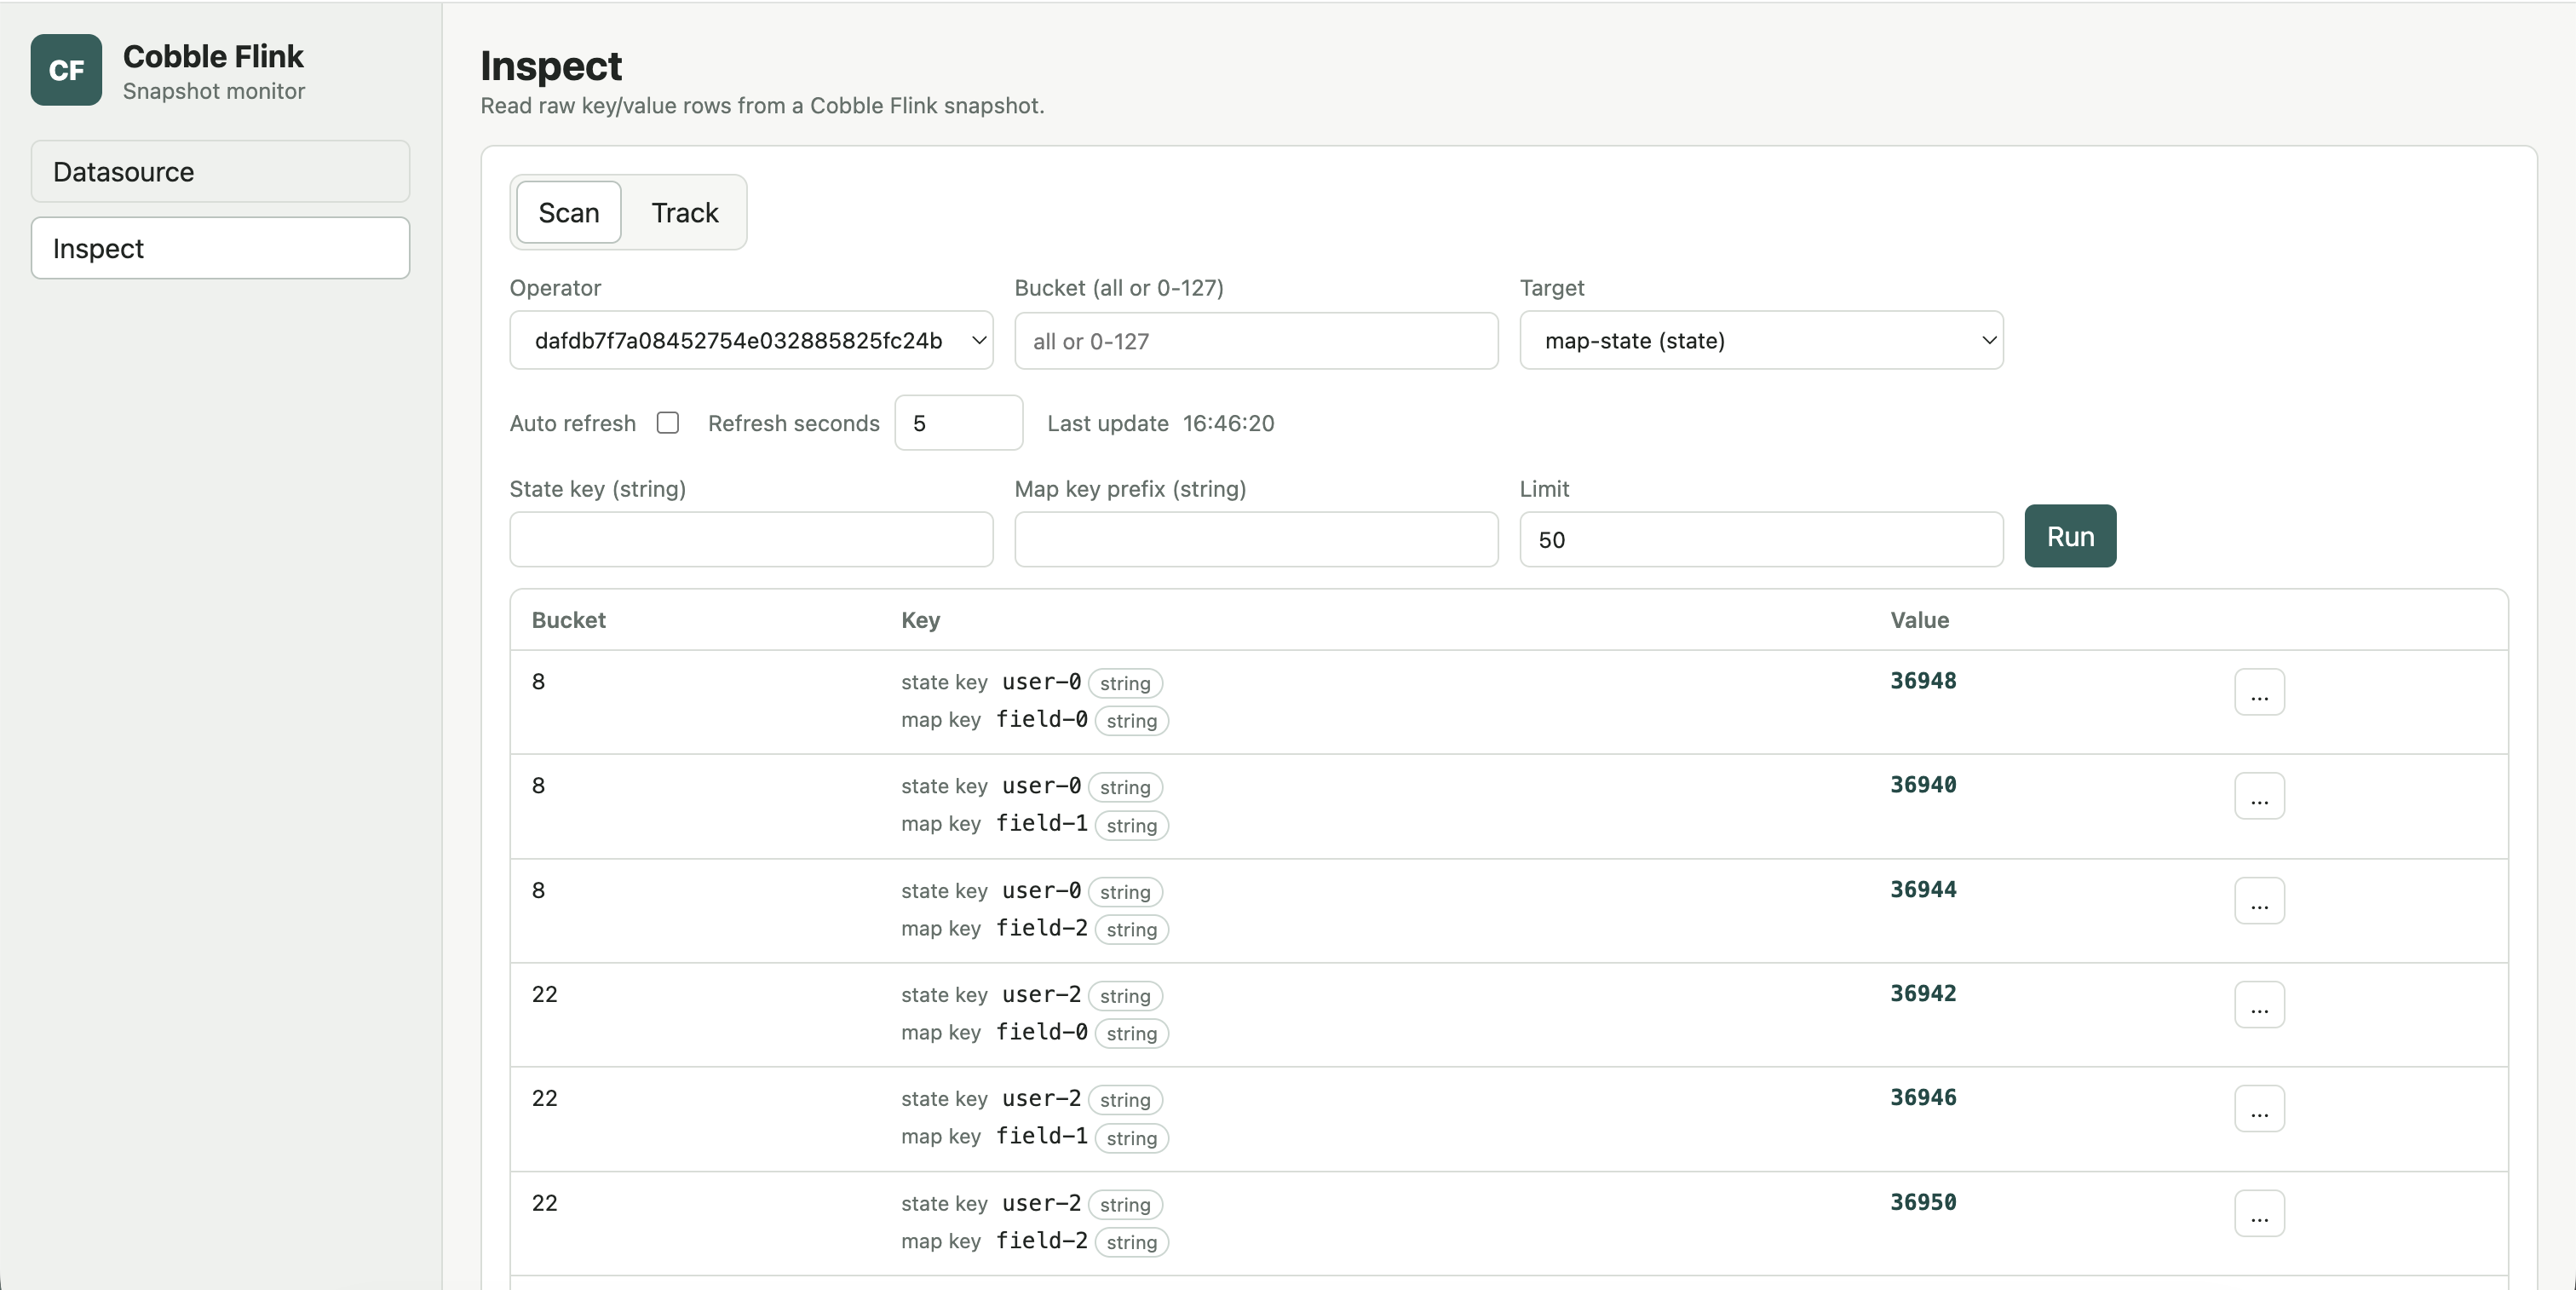Open more options for value 36946 row
The width and height of the screenshot is (2576, 1290).
coord(2259,1109)
